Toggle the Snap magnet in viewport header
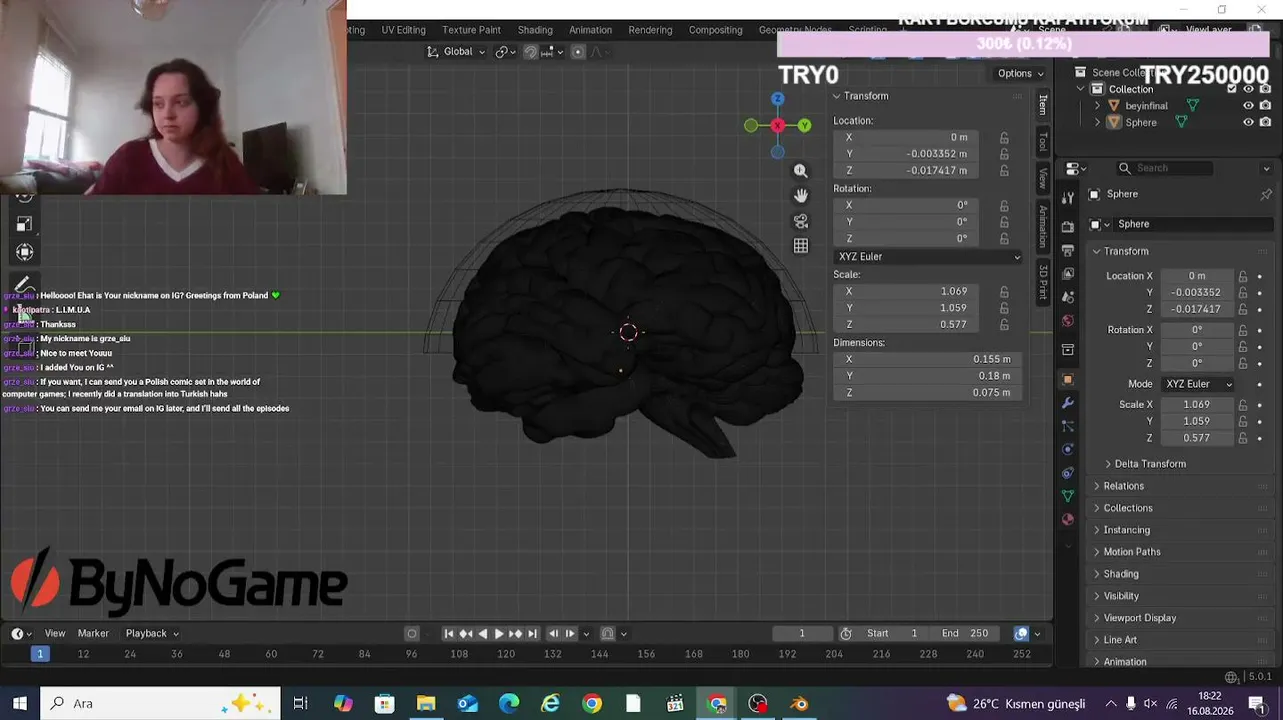 [x=530, y=52]
